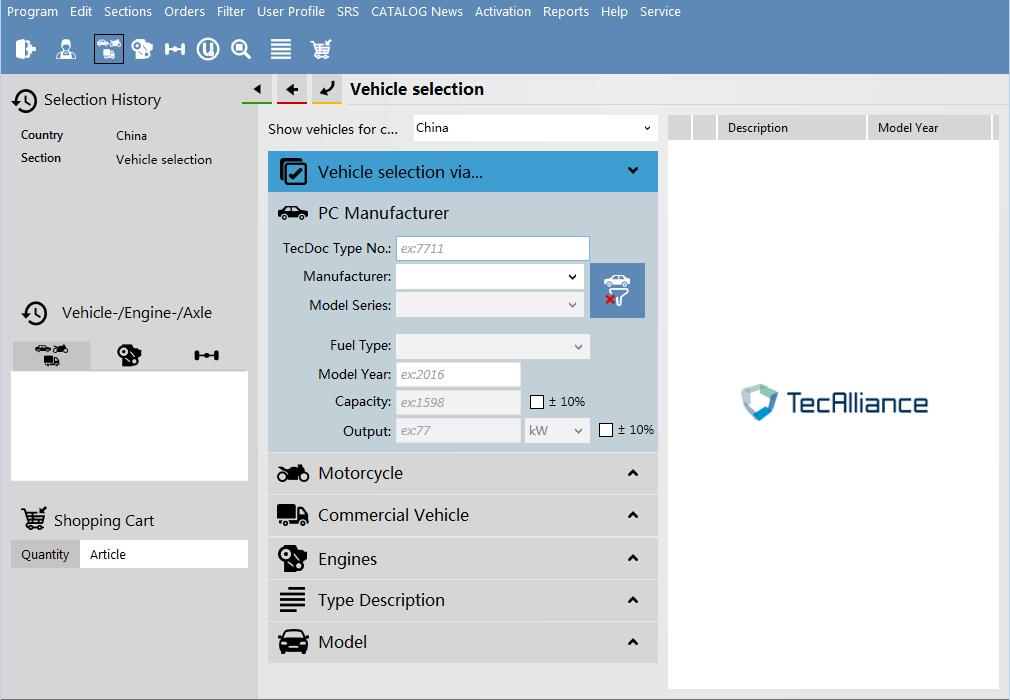Click the green-underlined collapse arrow button
Screen dimensions: 1010x700
click(257, 90)
